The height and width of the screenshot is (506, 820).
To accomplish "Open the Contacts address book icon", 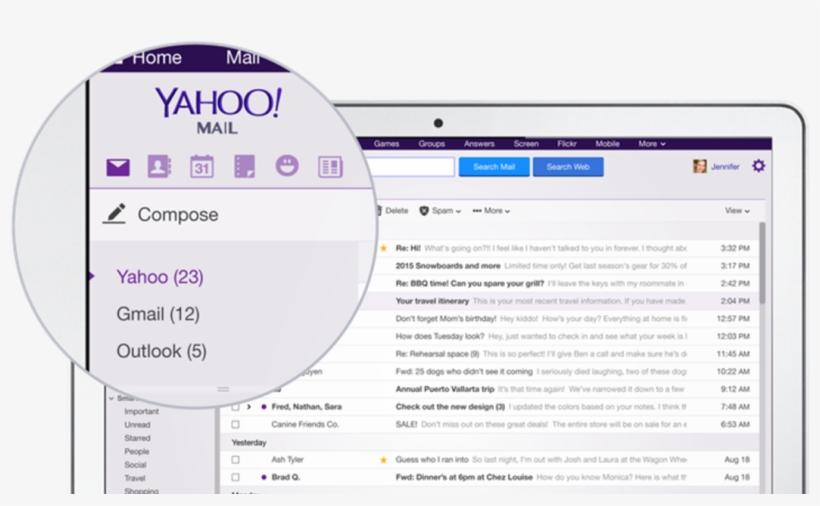I will [159, 167].
